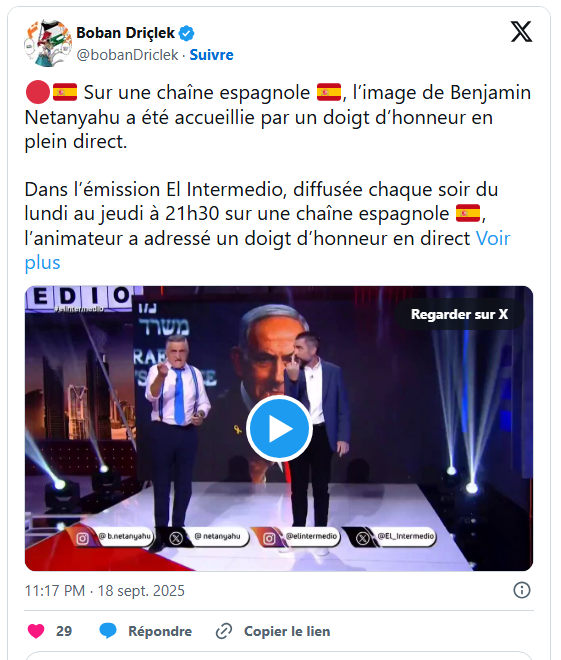The image size is (561, 660).
Task: Click the 29 likes count
Action: coord(64,631)
